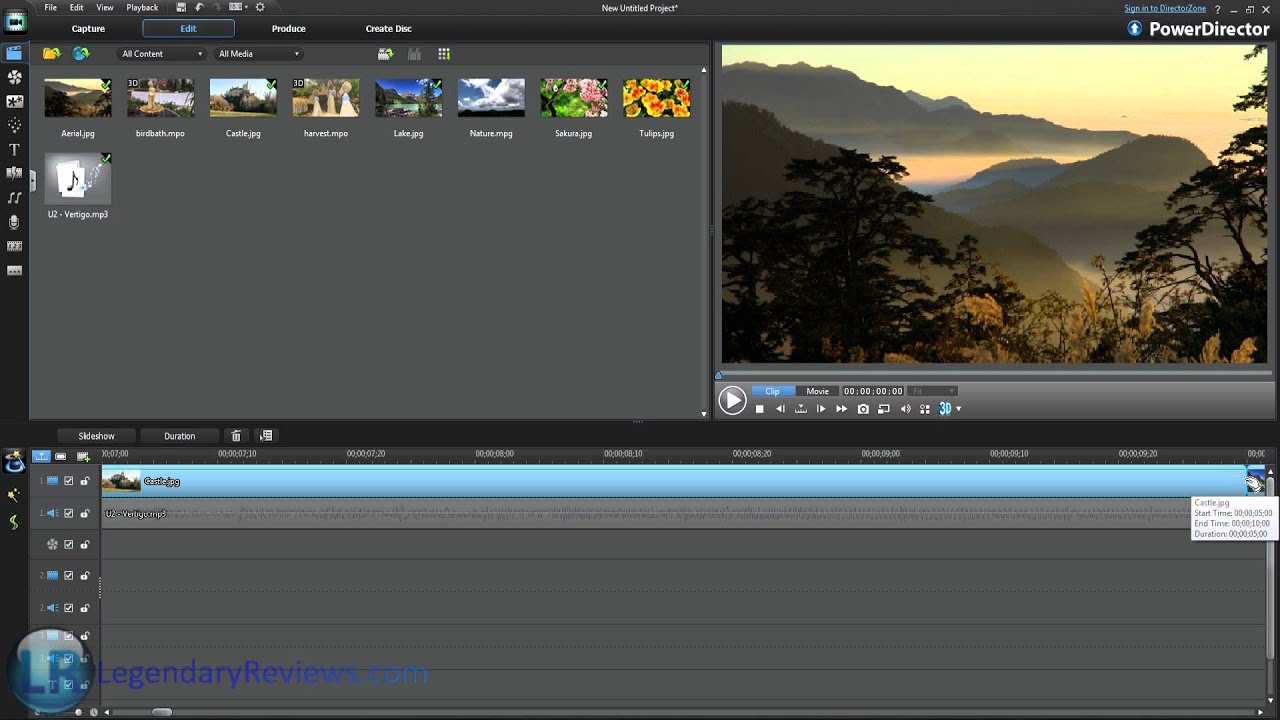Click the Import media folder icon

(51, 54)
